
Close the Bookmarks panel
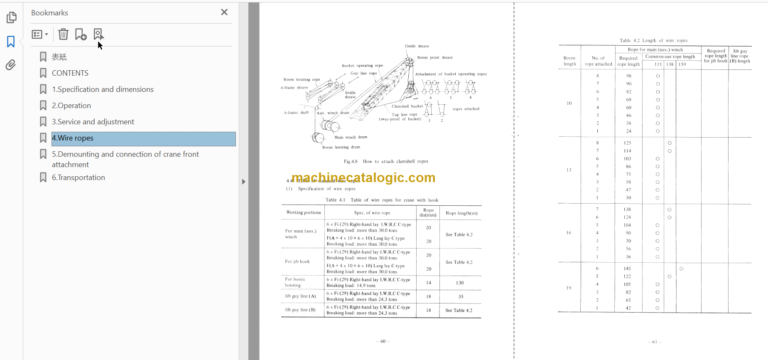pos(224,12)
